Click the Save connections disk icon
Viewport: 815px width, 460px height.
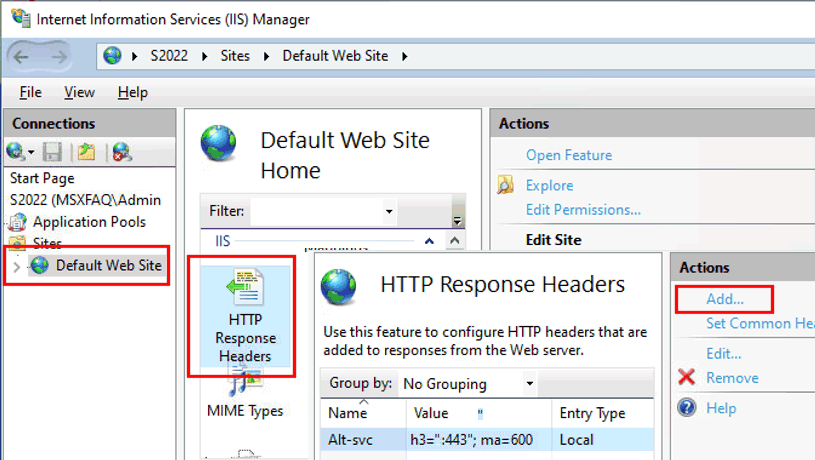point(52,152)
